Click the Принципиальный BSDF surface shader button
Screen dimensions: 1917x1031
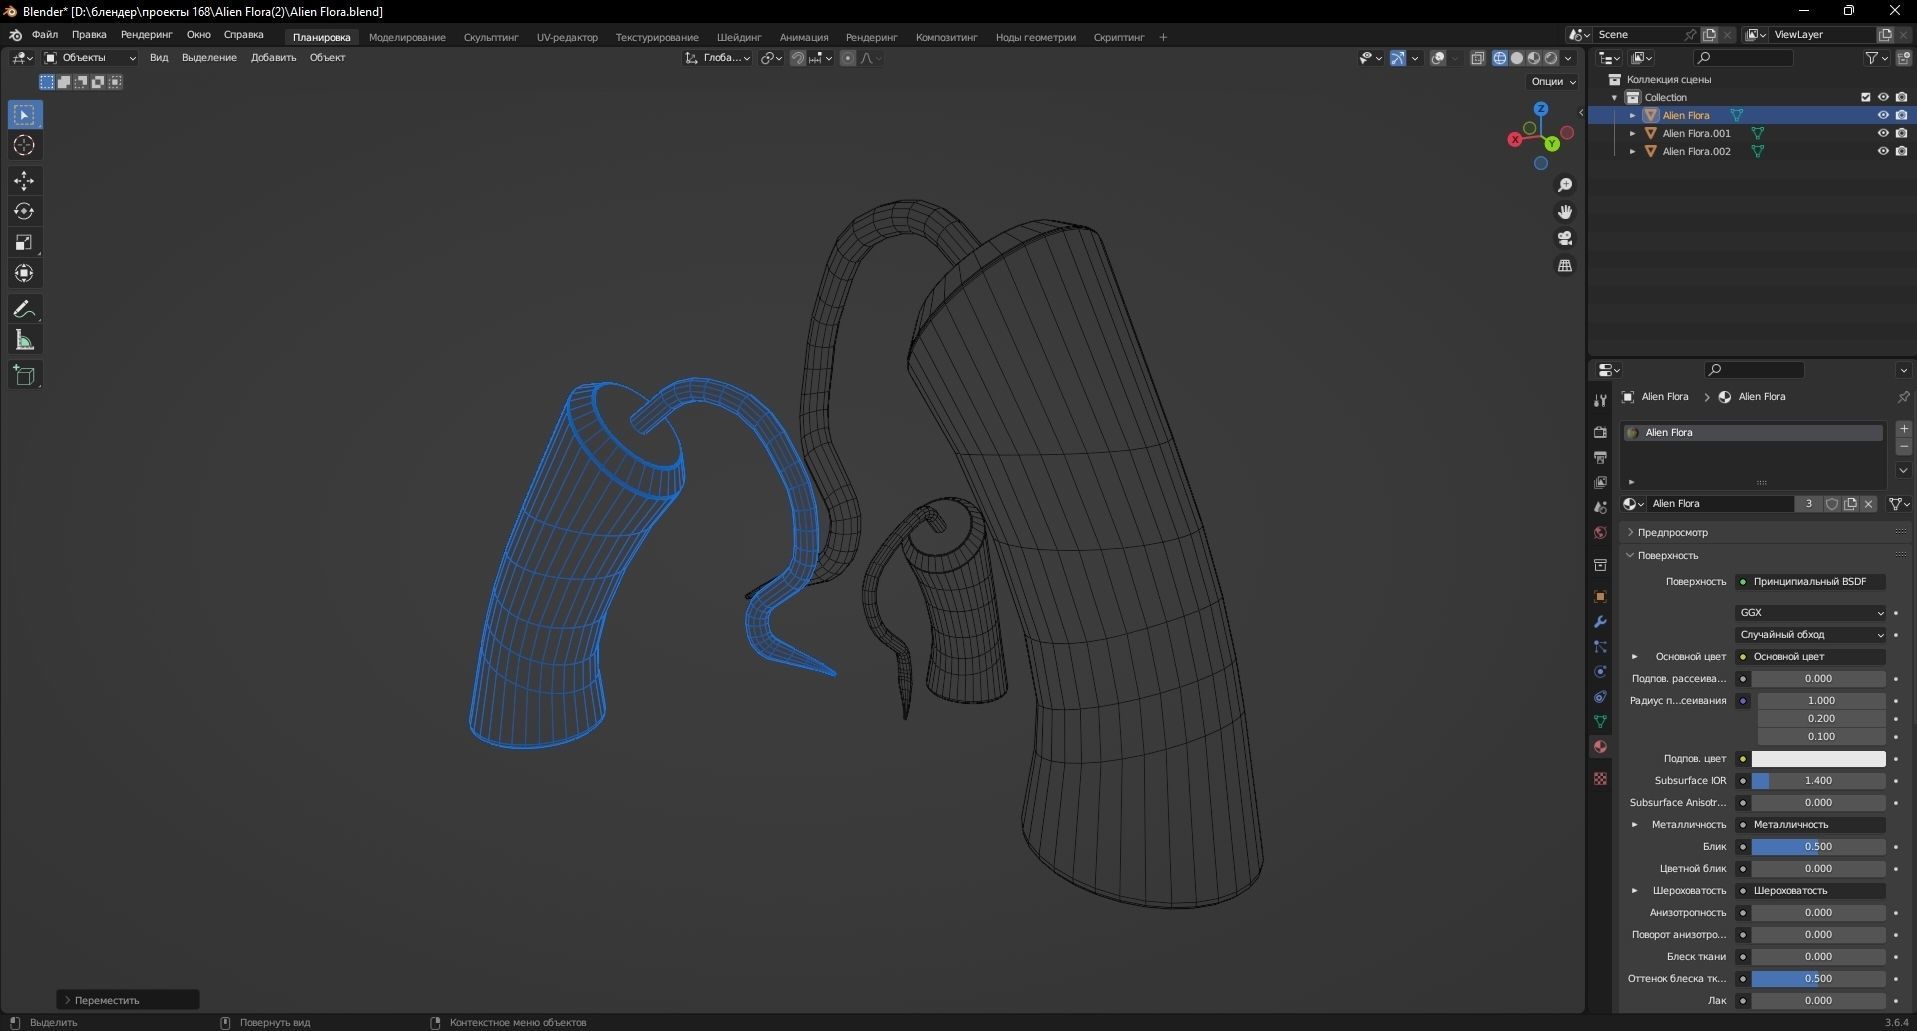[1810, 582]
